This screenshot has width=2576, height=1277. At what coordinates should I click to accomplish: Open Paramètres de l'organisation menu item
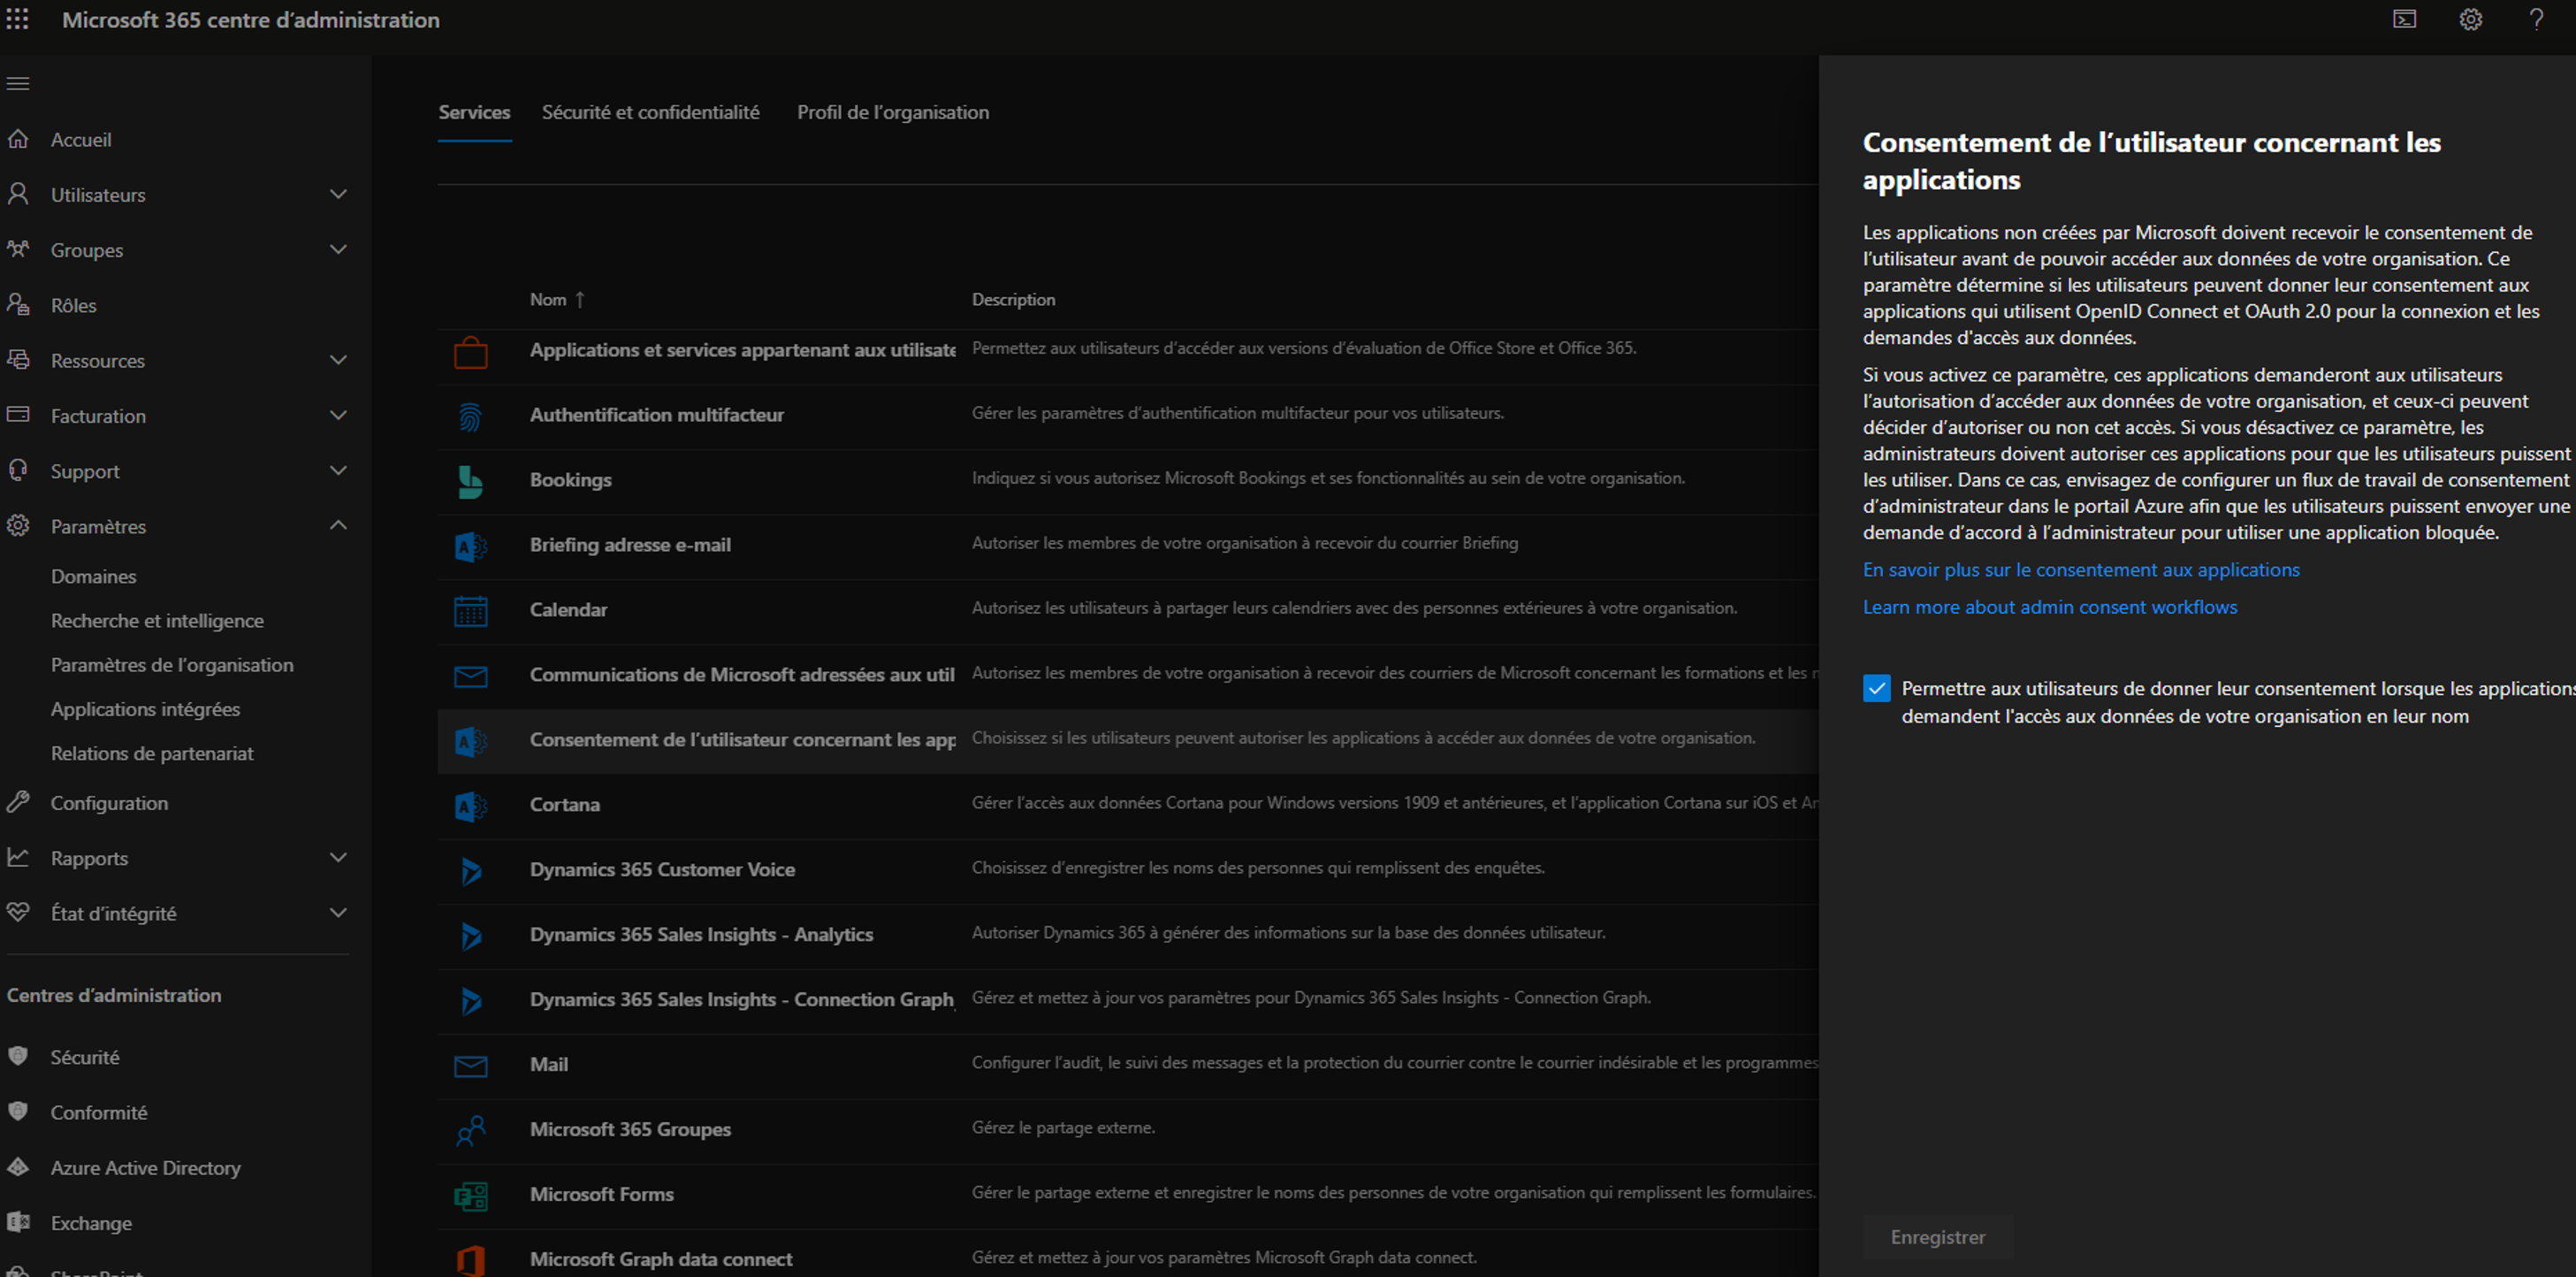(172, 664)
